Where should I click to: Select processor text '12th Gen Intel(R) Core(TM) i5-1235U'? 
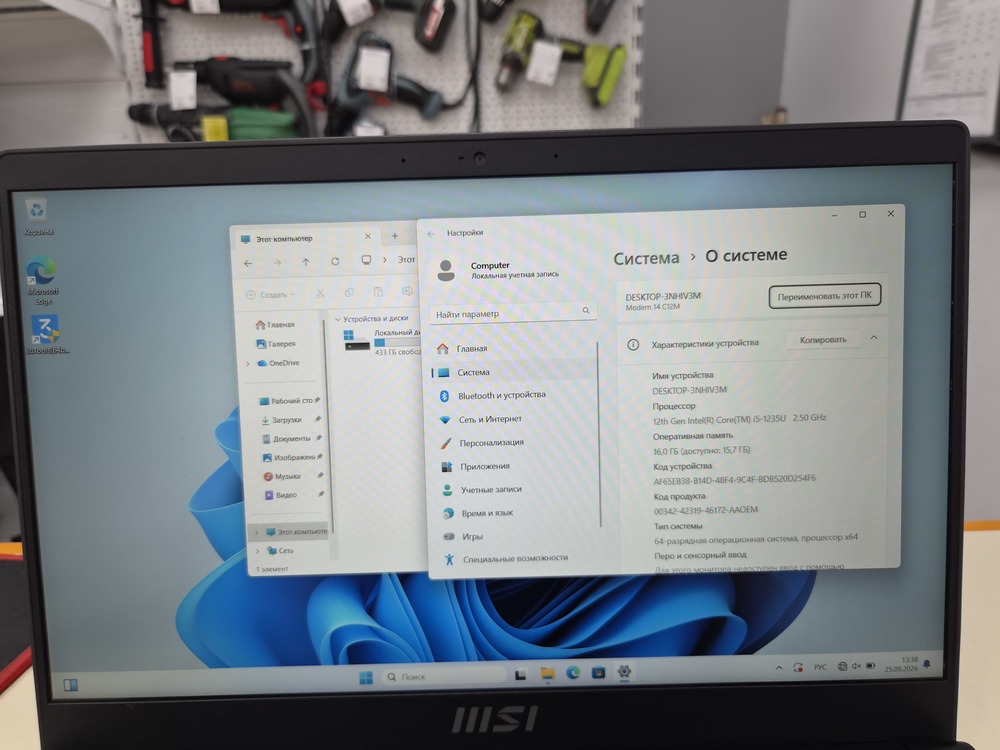[x=718, y=420]
